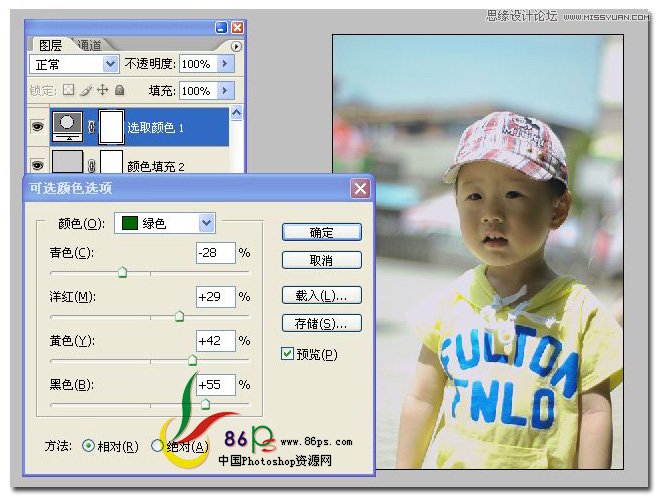The image size is (660, 500).
Task: Select the 选取颜色 1 layer name
Action: [x=155, y=128]
